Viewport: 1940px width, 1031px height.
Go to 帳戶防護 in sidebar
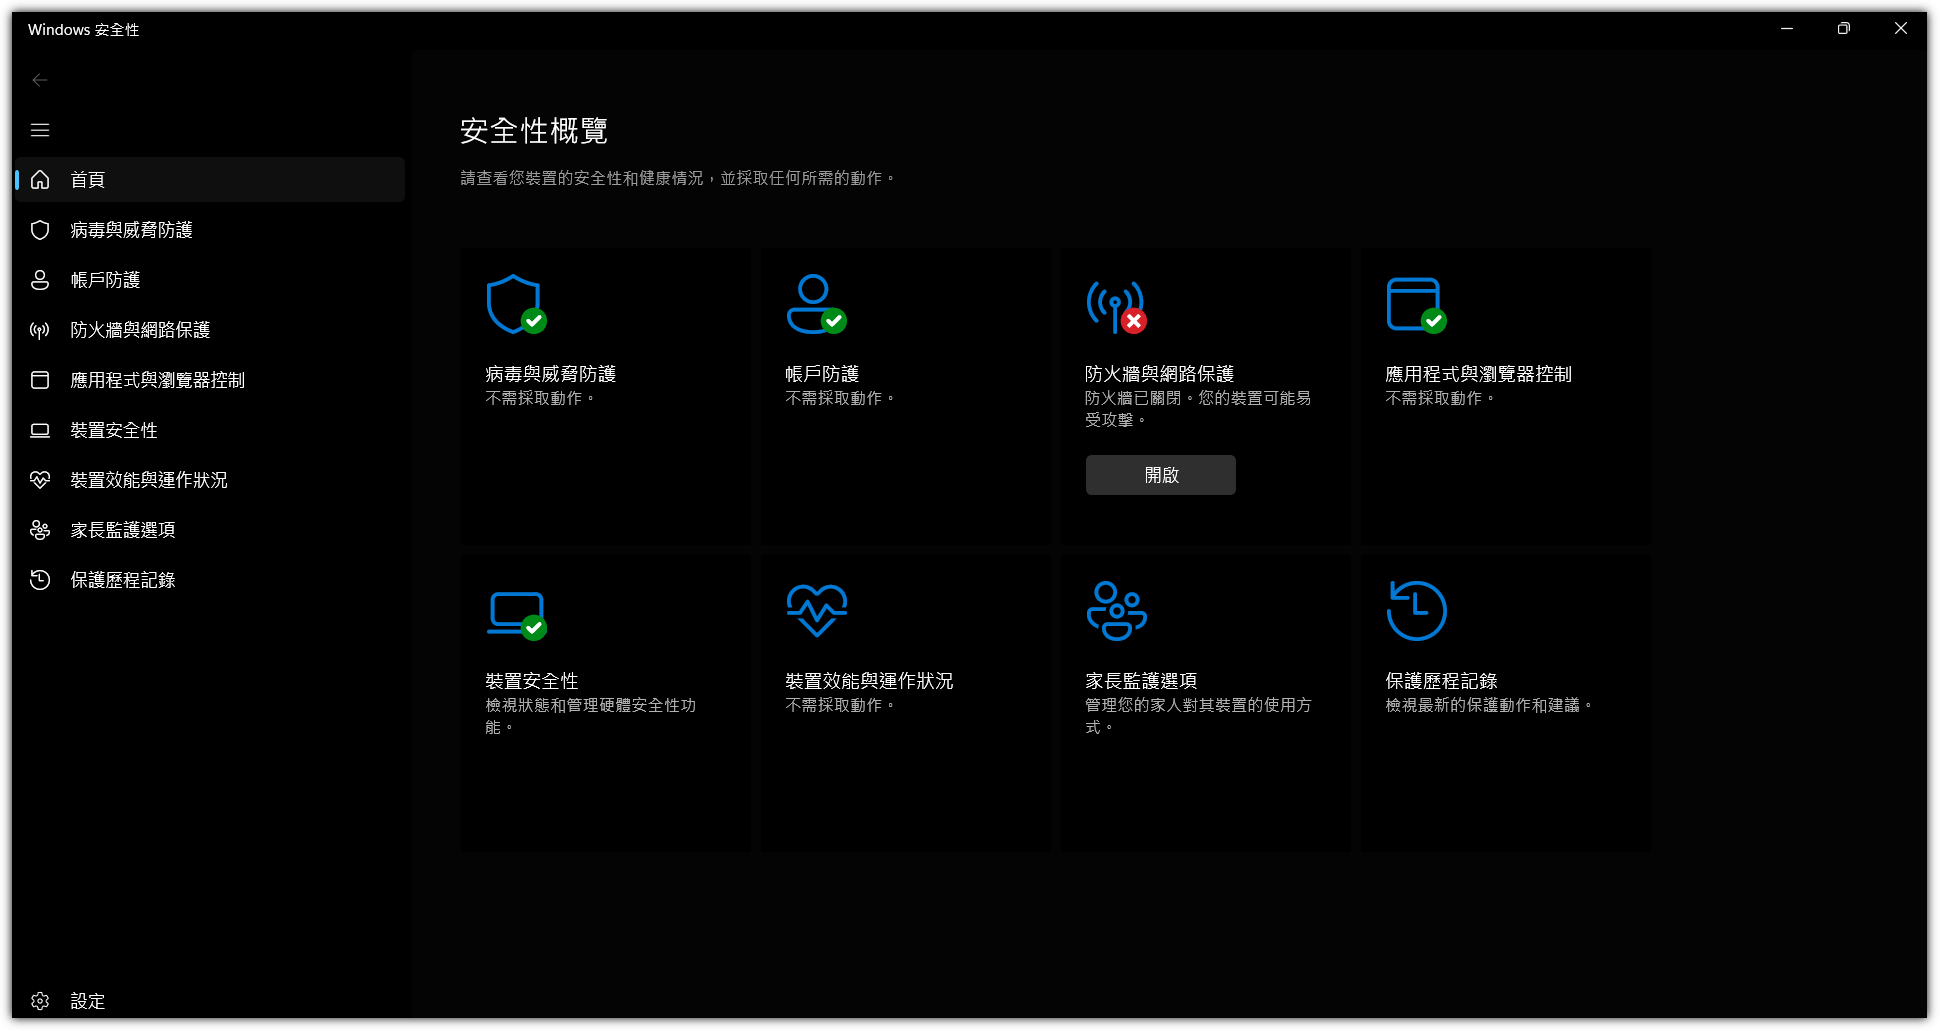pos(210,280)
